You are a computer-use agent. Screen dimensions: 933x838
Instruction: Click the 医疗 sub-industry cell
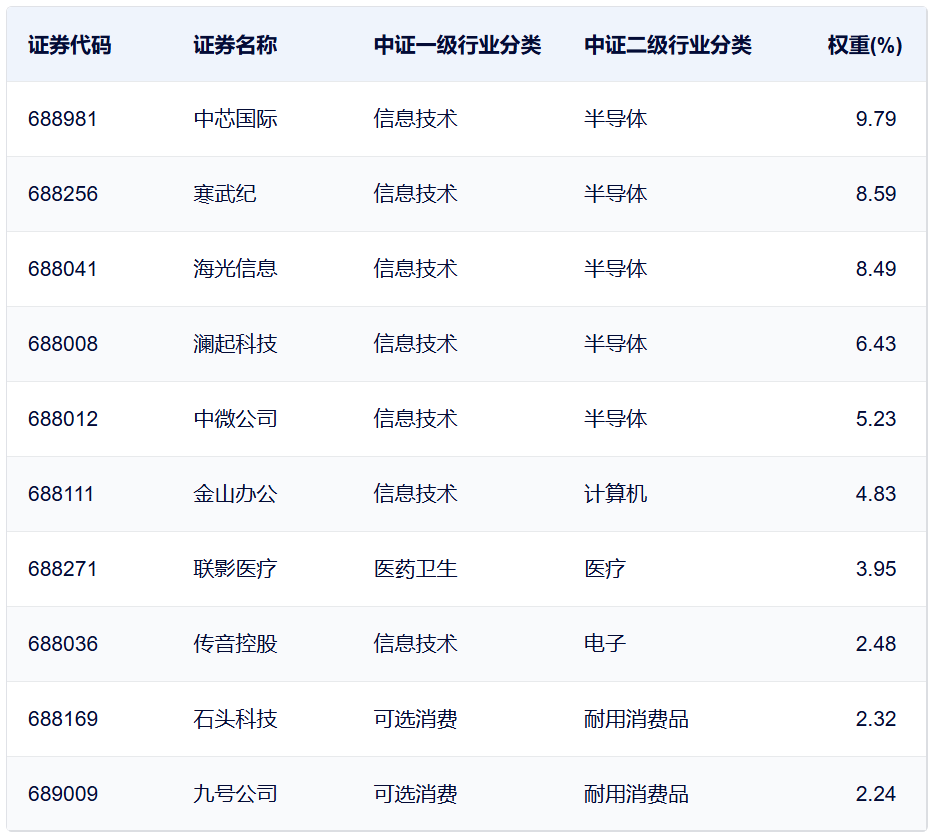point(605,569)
